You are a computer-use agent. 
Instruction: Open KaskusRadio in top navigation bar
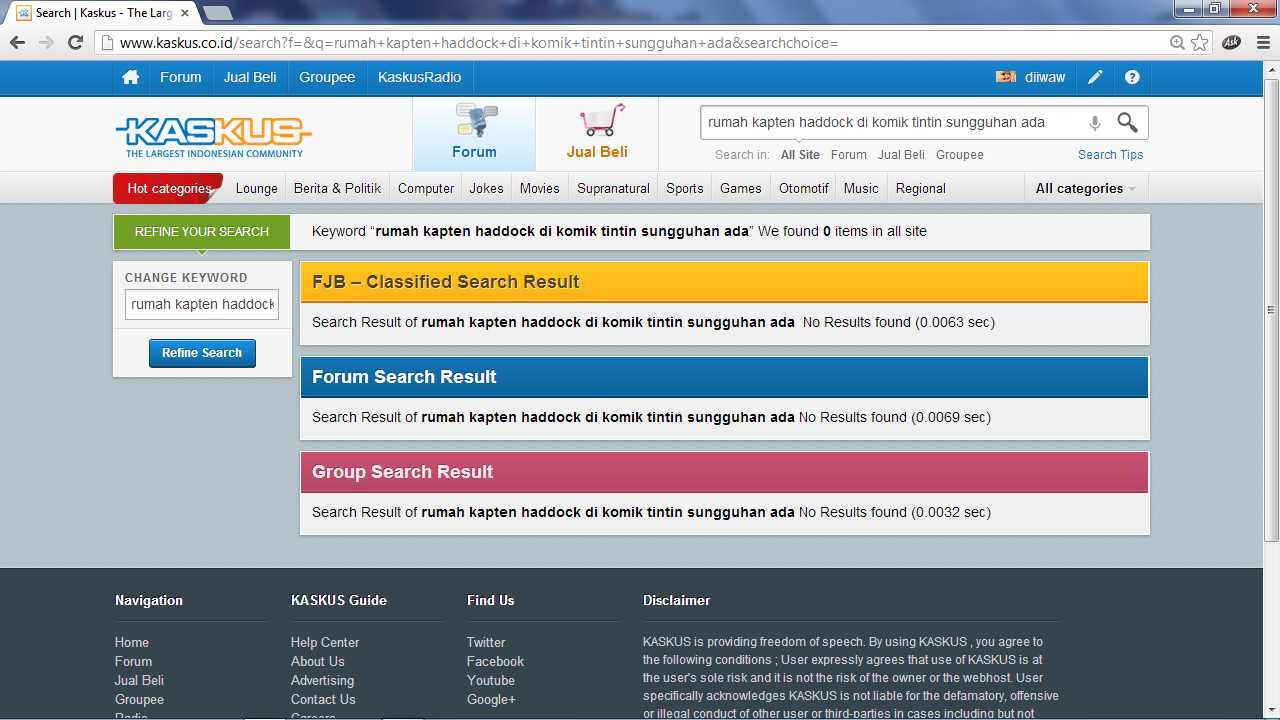pyautogui.click(x=419, y=77)
